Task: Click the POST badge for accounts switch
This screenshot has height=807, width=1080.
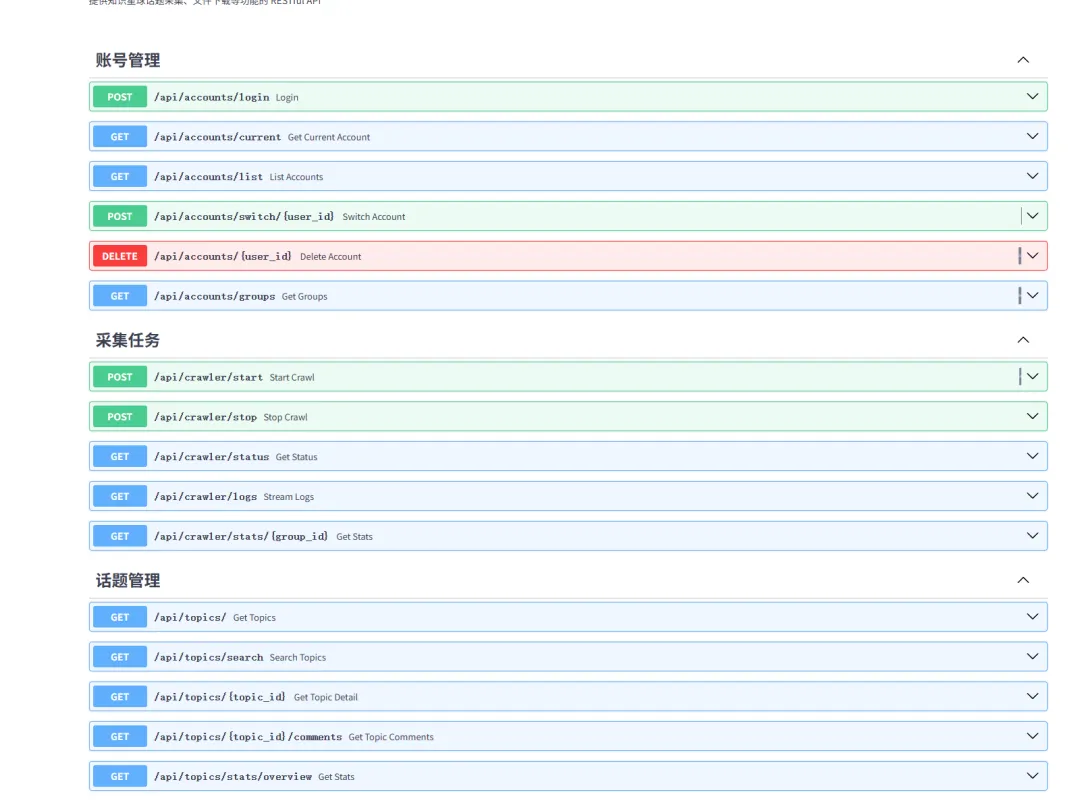Action: (x=120, y=216)
